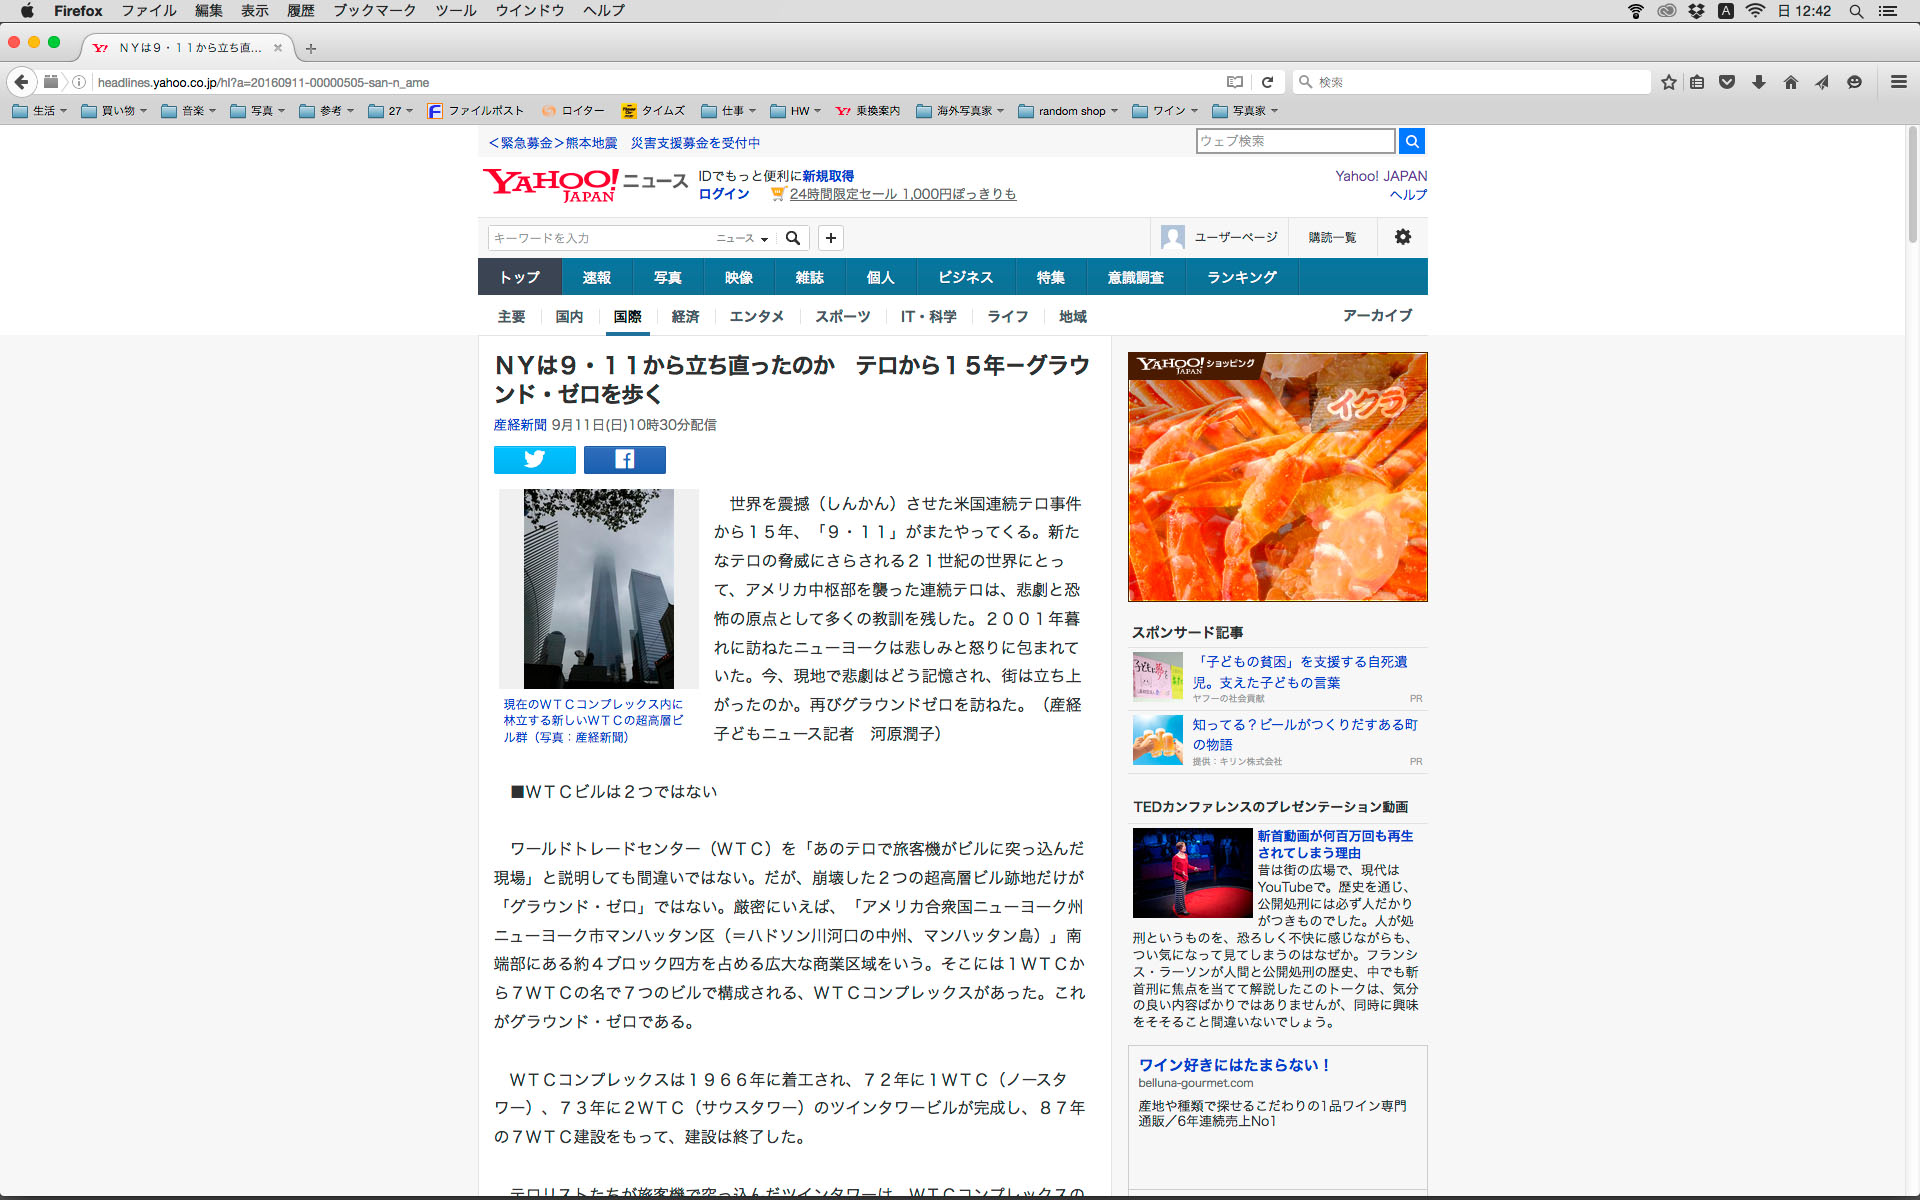Open the settings gear on Yahoo News
Viewport: 1920px width, 1200px height.
(1402, 237)
